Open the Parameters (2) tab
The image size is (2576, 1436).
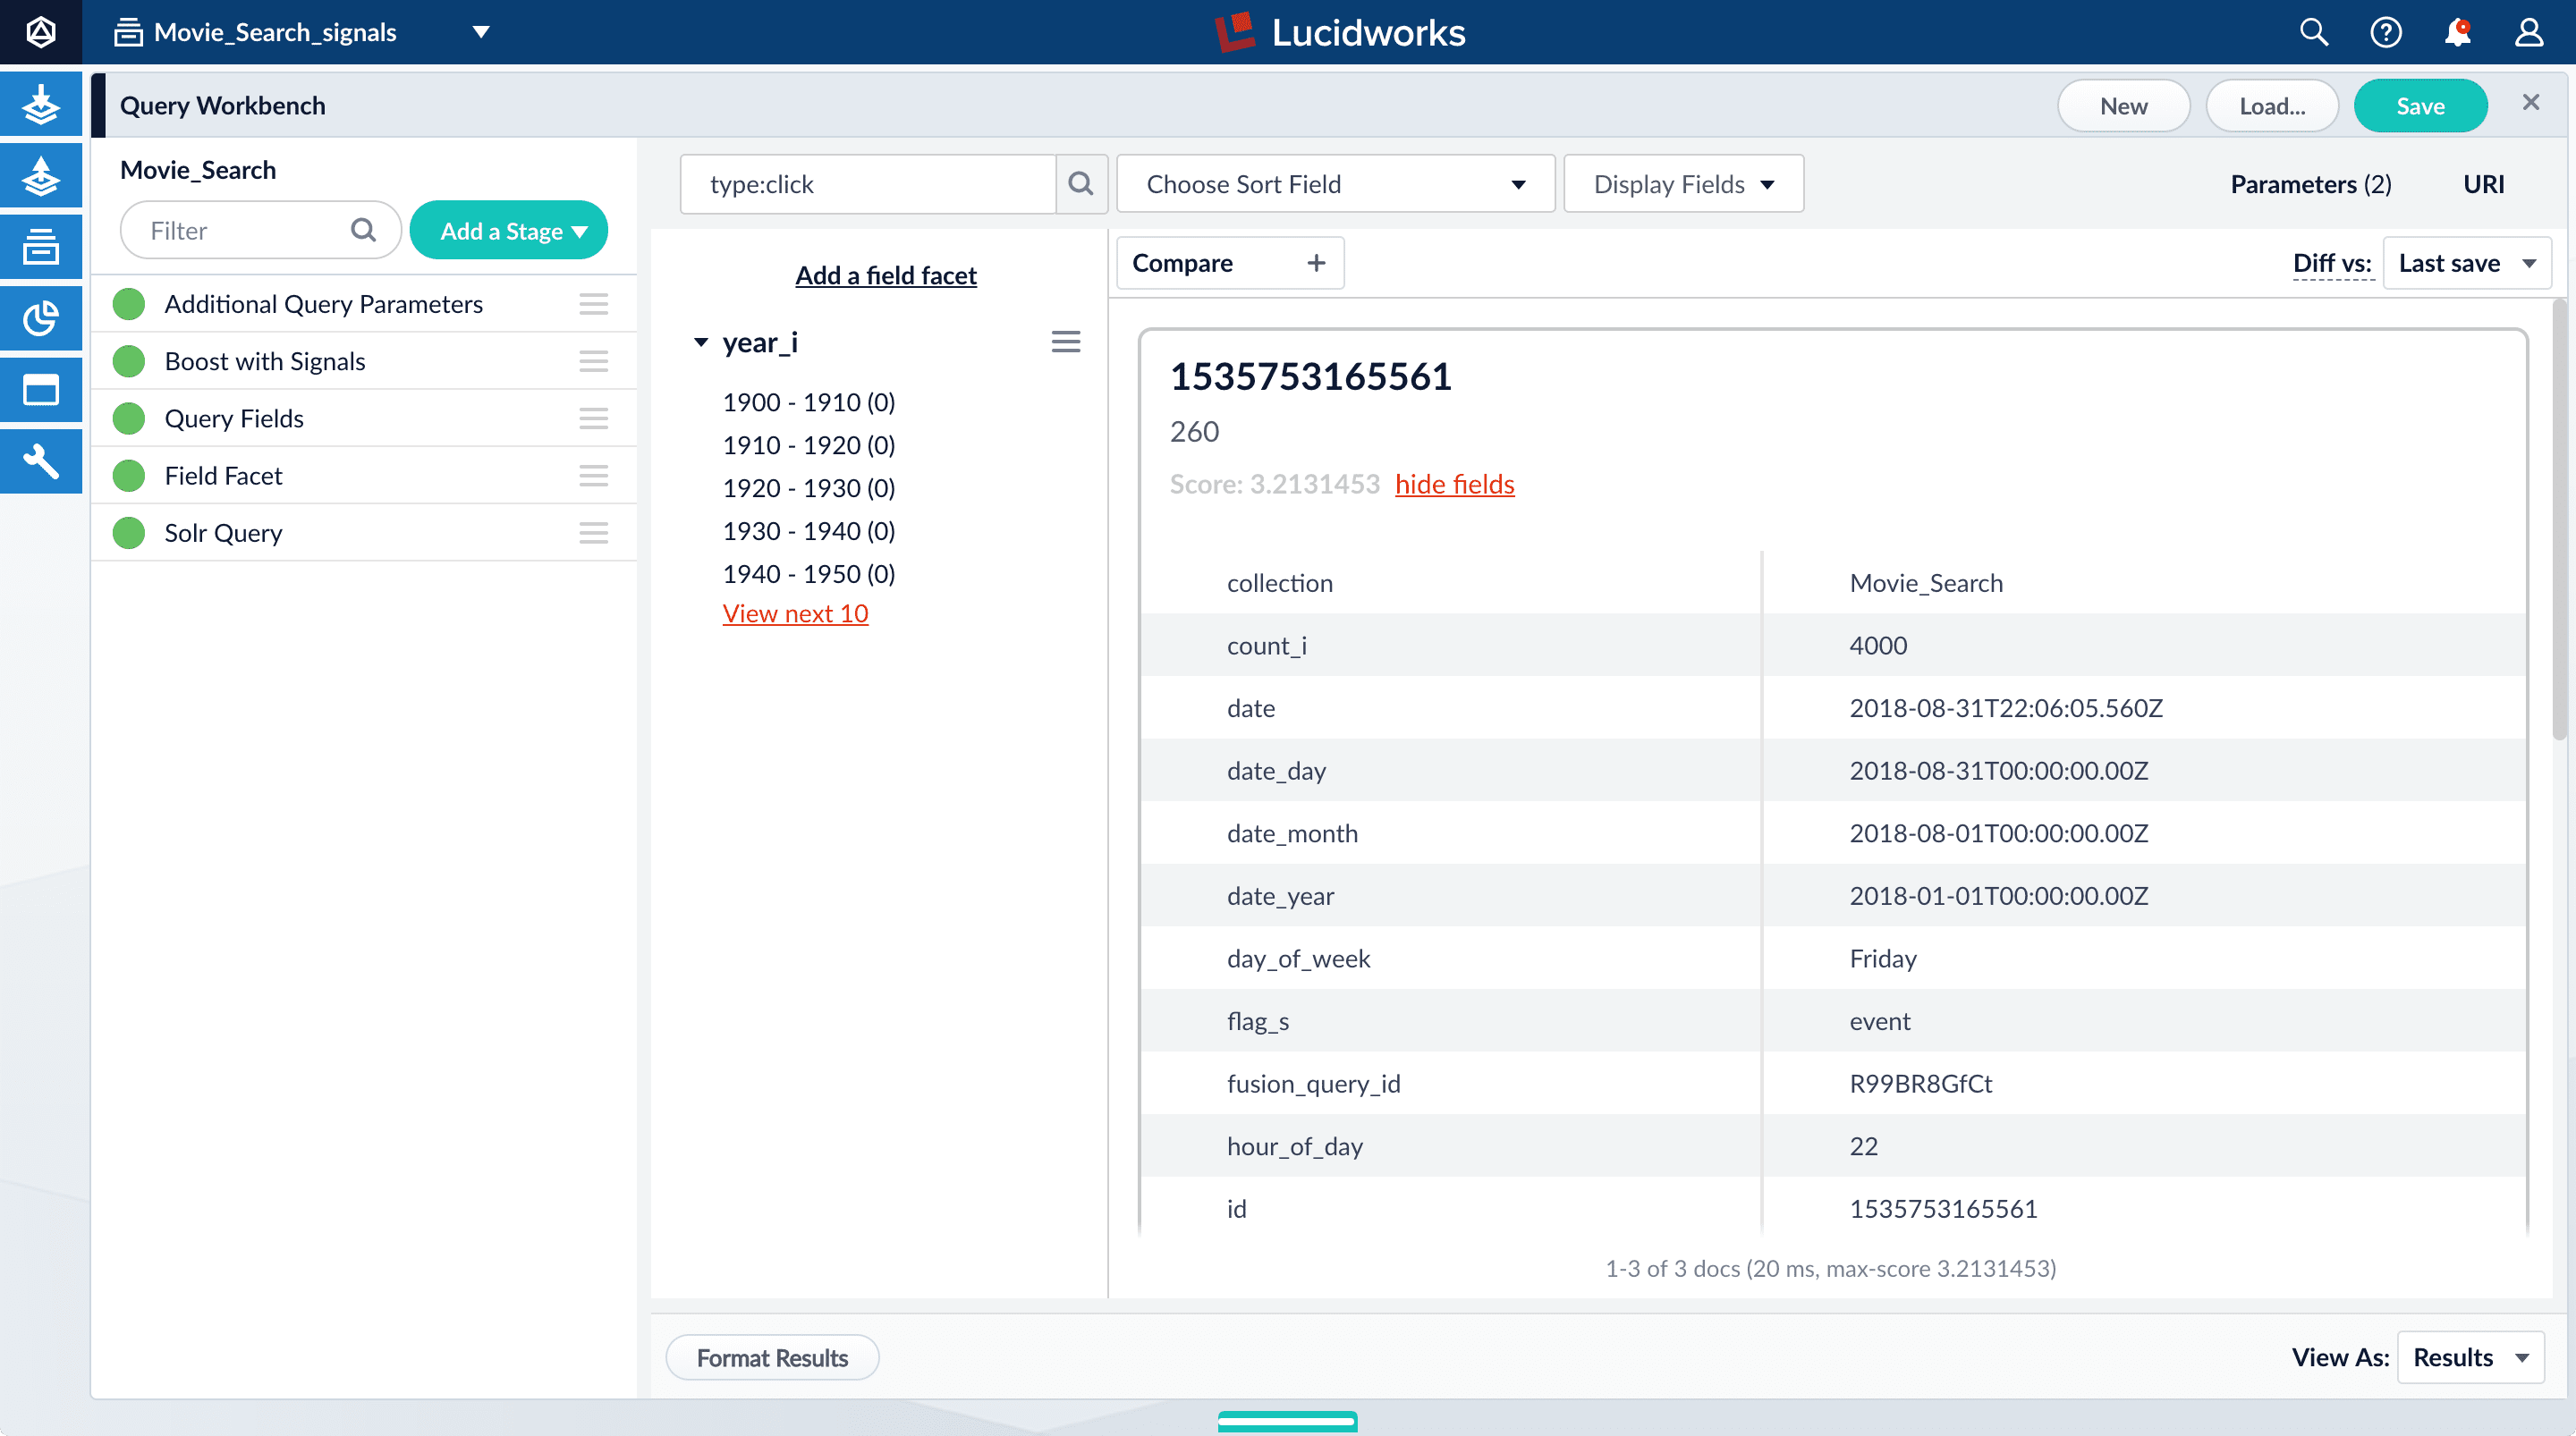tap(2310, 184)
